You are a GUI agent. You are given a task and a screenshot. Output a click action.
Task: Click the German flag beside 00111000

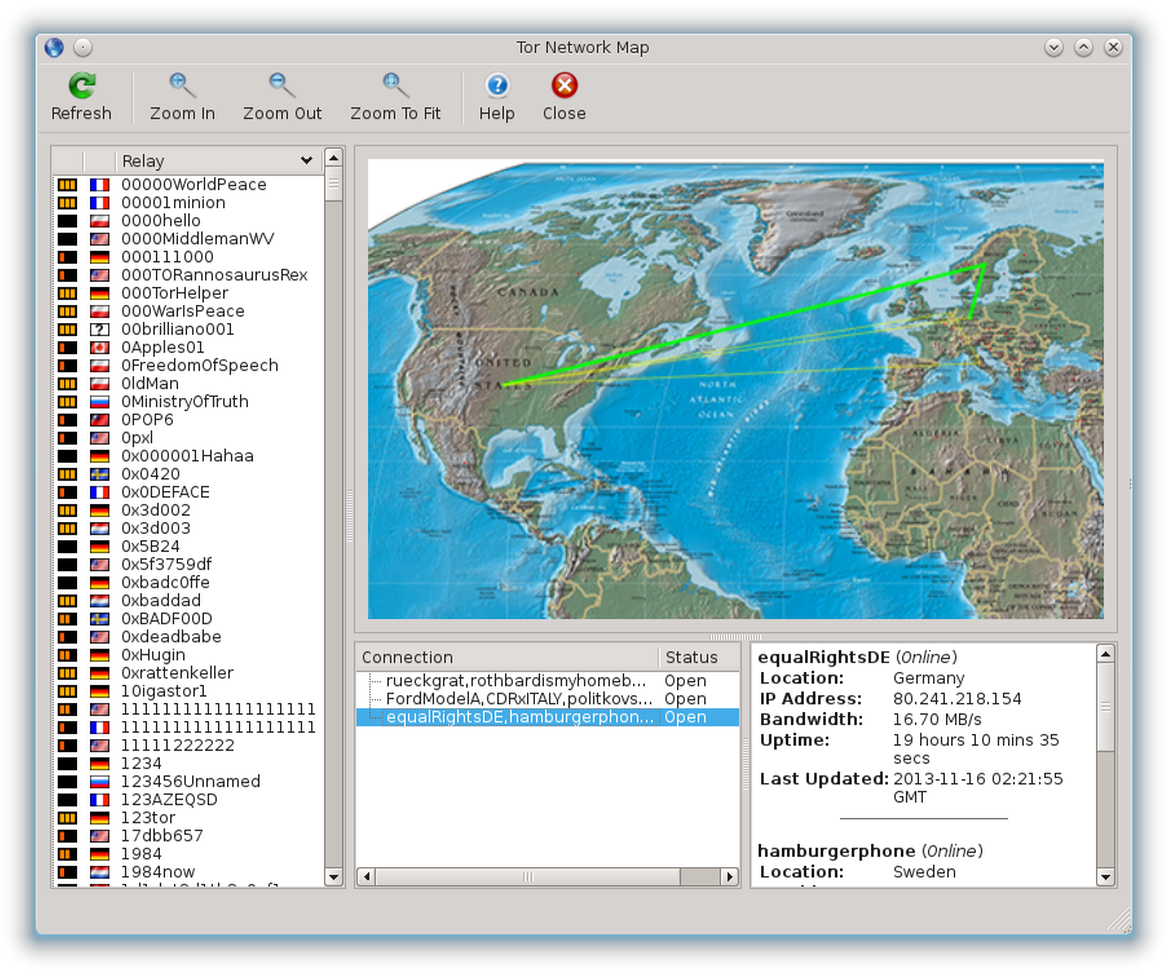(99, 257)
